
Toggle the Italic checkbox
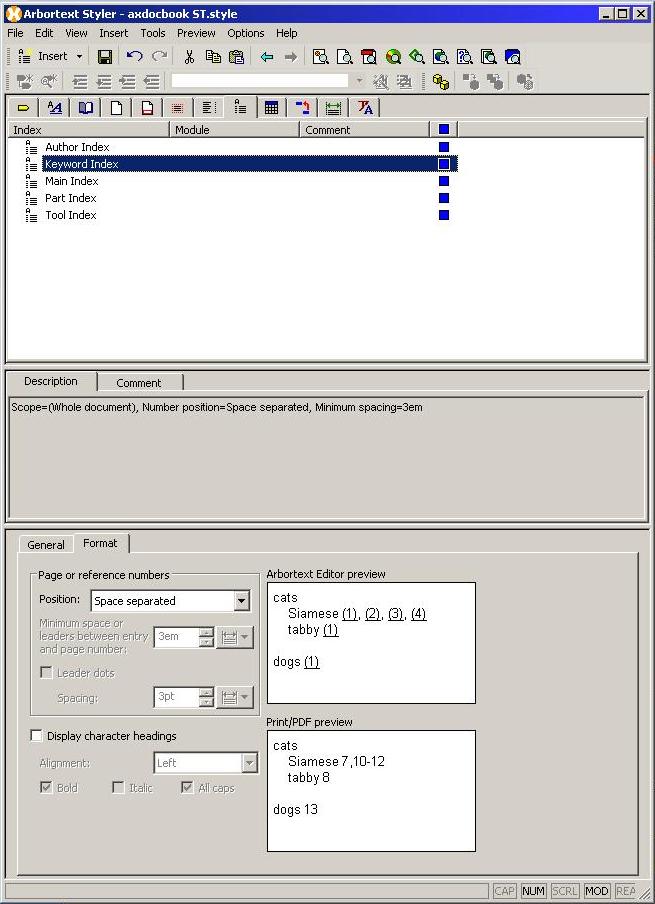118,788
